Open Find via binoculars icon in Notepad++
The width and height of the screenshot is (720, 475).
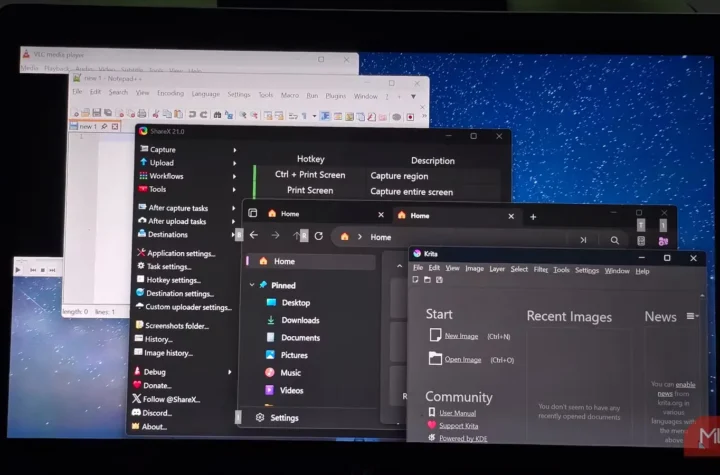click(217, 114)
